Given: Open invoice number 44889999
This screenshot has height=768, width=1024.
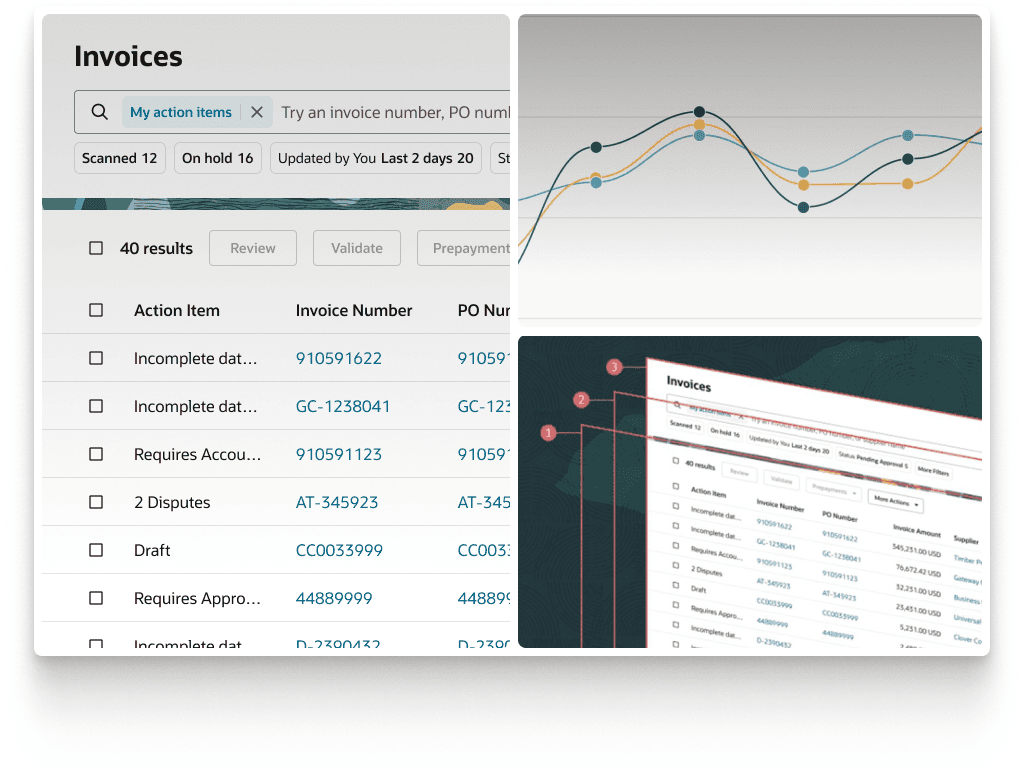Looking at the screenshot, I should tap(334, 598).
